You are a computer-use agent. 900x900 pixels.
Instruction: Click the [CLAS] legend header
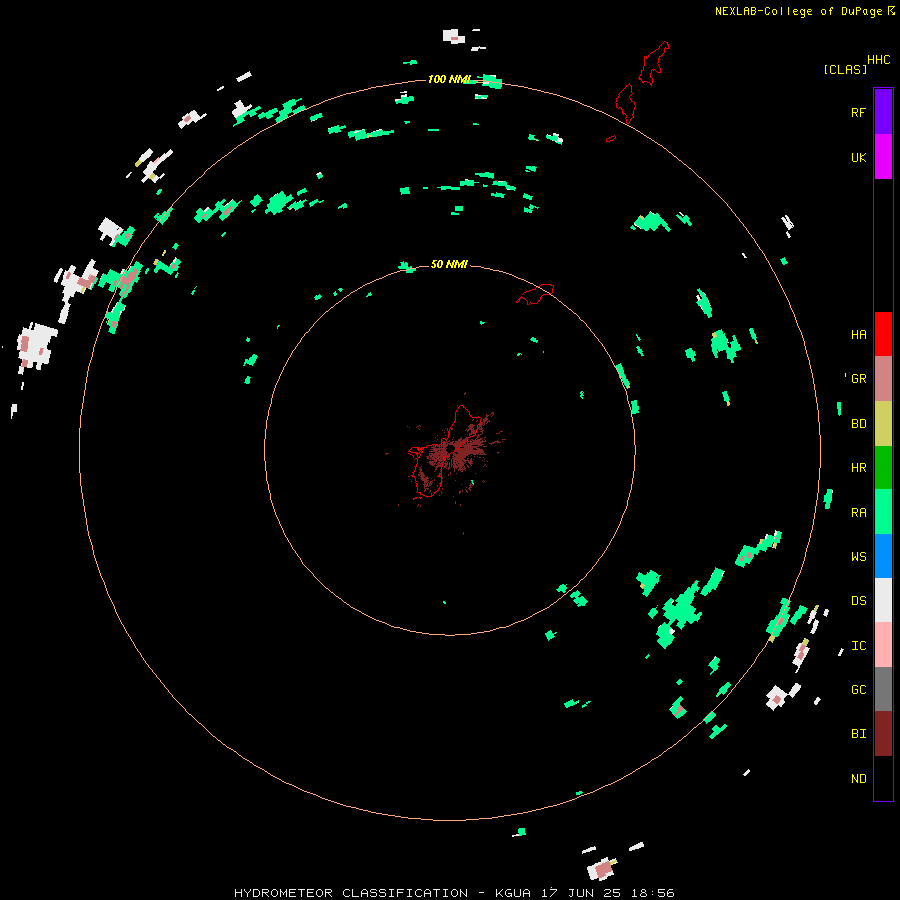coord(845,69)
